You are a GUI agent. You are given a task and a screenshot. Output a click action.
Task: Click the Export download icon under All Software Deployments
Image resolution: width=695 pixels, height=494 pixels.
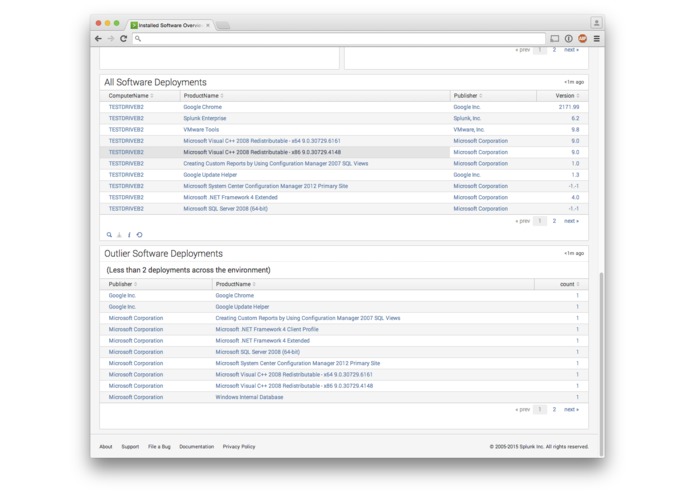click(x=119, y=235)
